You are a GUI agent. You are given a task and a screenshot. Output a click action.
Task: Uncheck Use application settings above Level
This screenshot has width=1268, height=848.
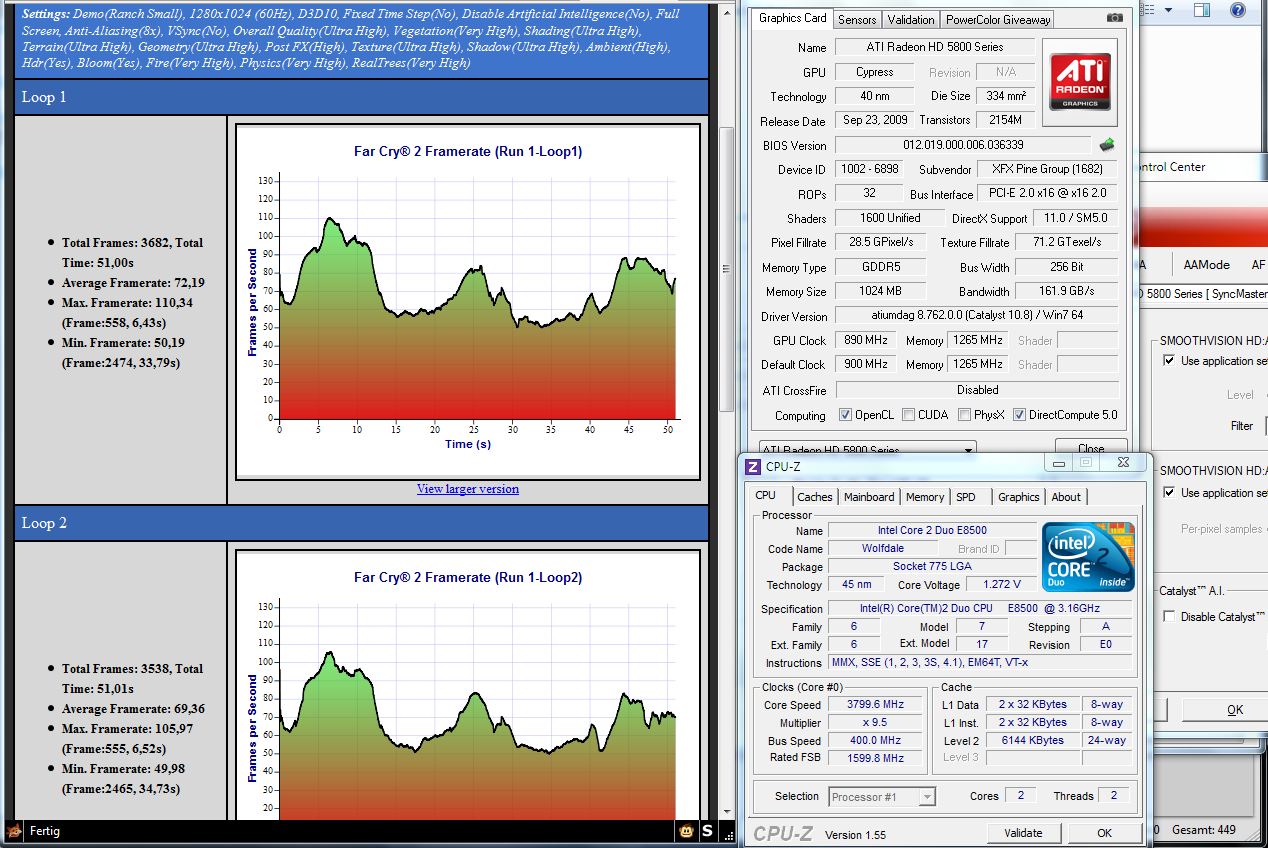[x=1168, y=361]
